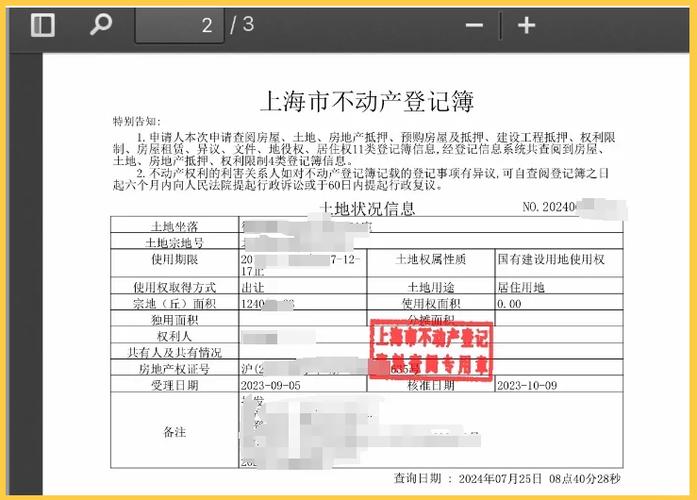697x500 pixels.
Task: Click the 共有人及共有情况 label
Action: point(174,353)
